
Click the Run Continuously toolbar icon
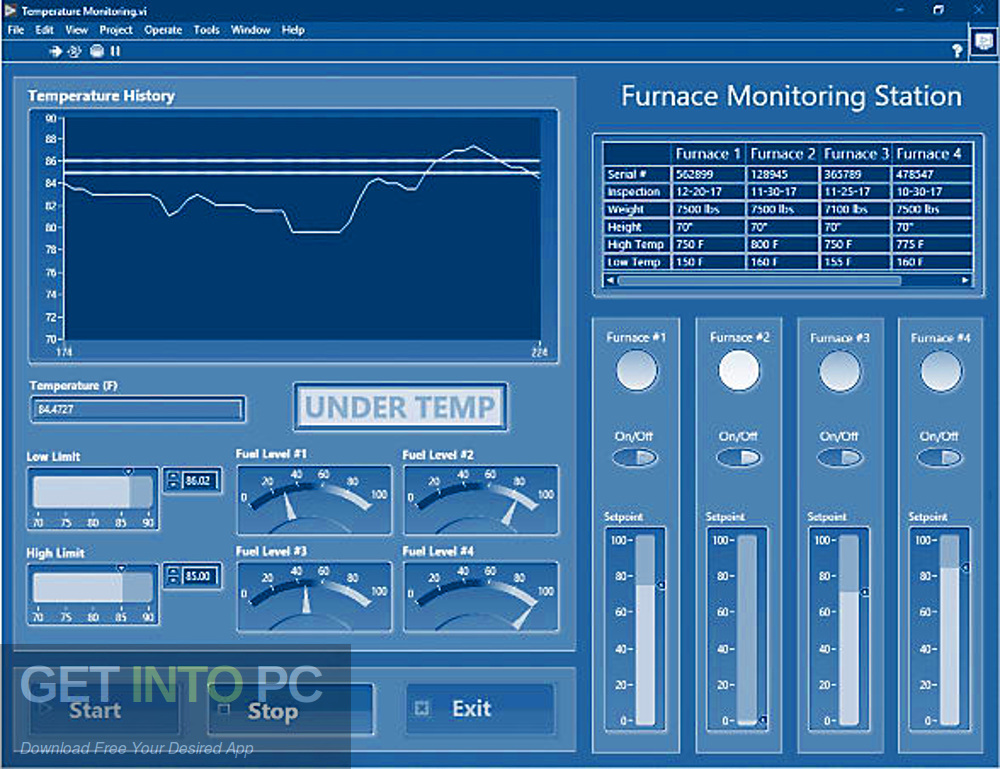tap(75, 52)
